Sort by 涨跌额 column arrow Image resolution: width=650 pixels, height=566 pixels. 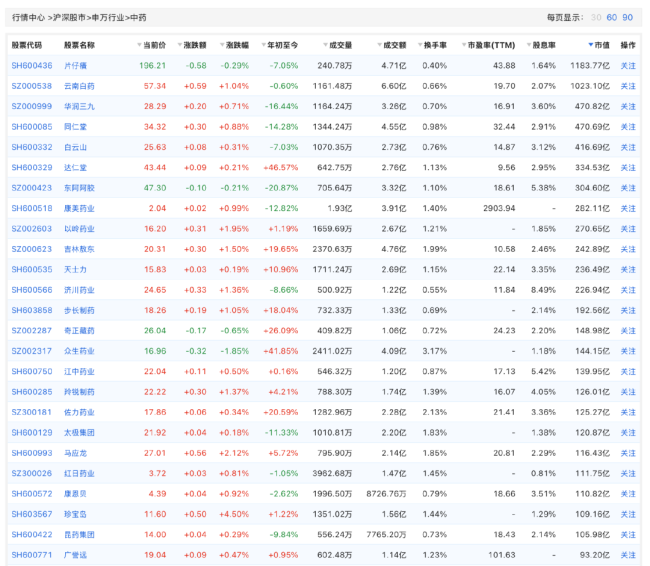click(180, 46)
